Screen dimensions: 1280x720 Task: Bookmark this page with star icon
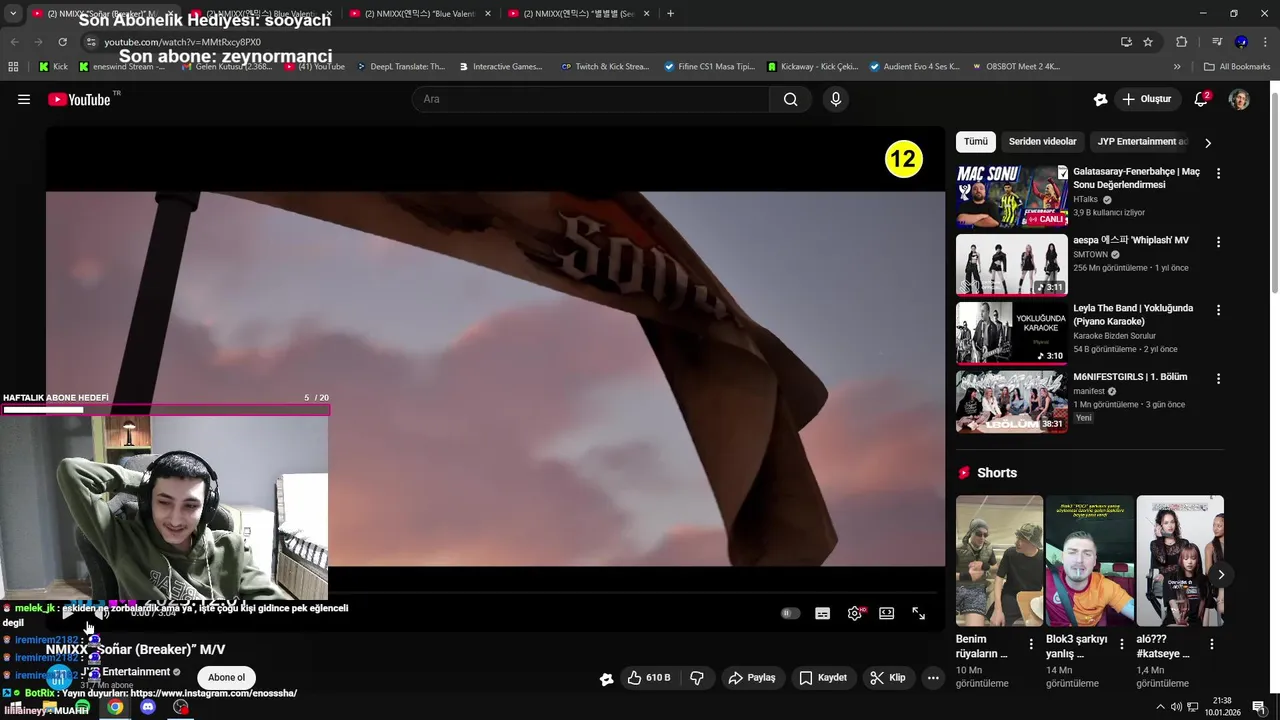[1148, 42]
